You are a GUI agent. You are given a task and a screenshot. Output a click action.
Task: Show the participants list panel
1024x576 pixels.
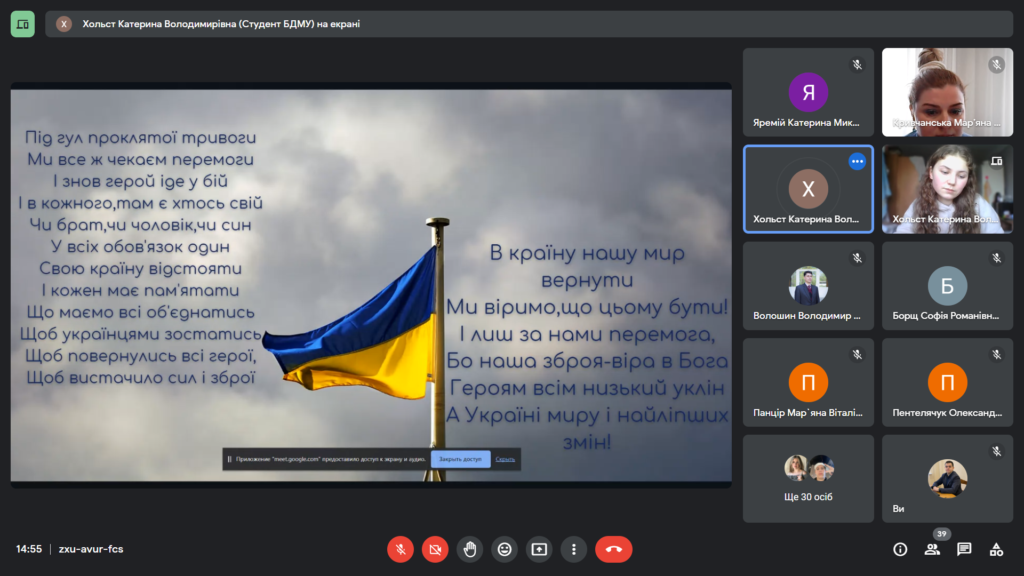click(x=932, y=549)
